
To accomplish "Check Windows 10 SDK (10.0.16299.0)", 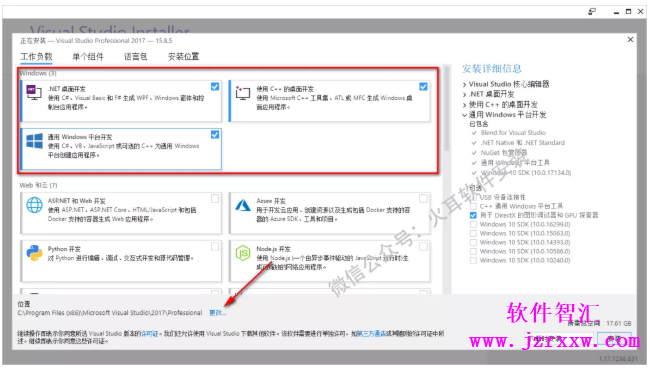I will [x=473, y=224].
